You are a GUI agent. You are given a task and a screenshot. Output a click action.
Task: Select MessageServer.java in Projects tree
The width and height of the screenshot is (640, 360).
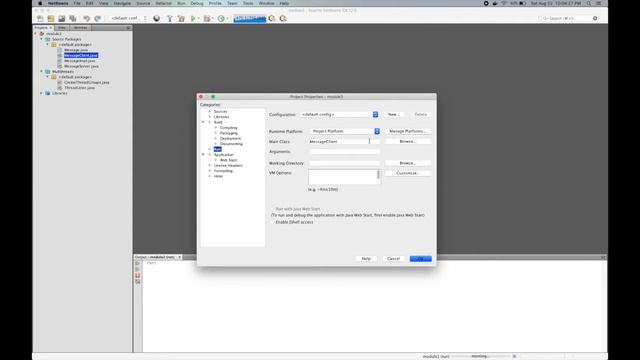click(x=81, y=66)
